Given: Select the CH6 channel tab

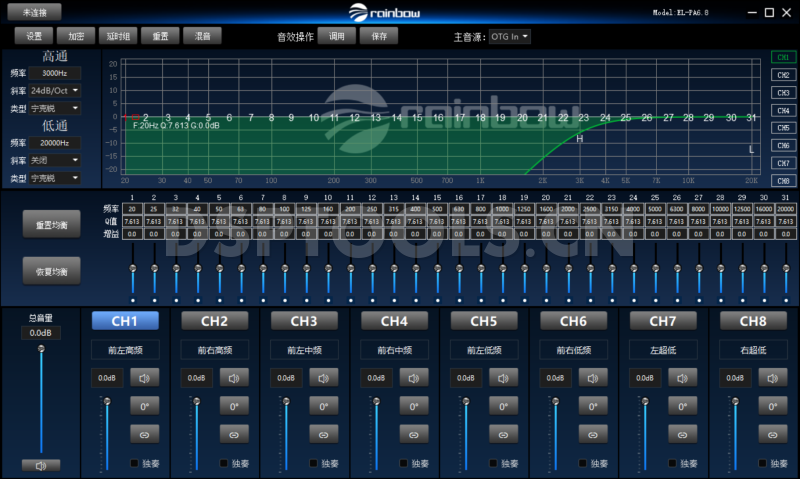Looking at the screenshot, I should pyautogui.click(x=573, y=321).
